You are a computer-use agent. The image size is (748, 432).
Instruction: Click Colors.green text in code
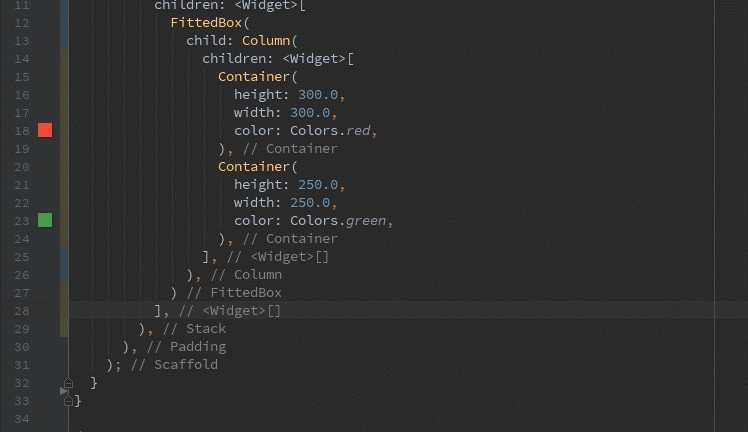click(x=338, y=221)
